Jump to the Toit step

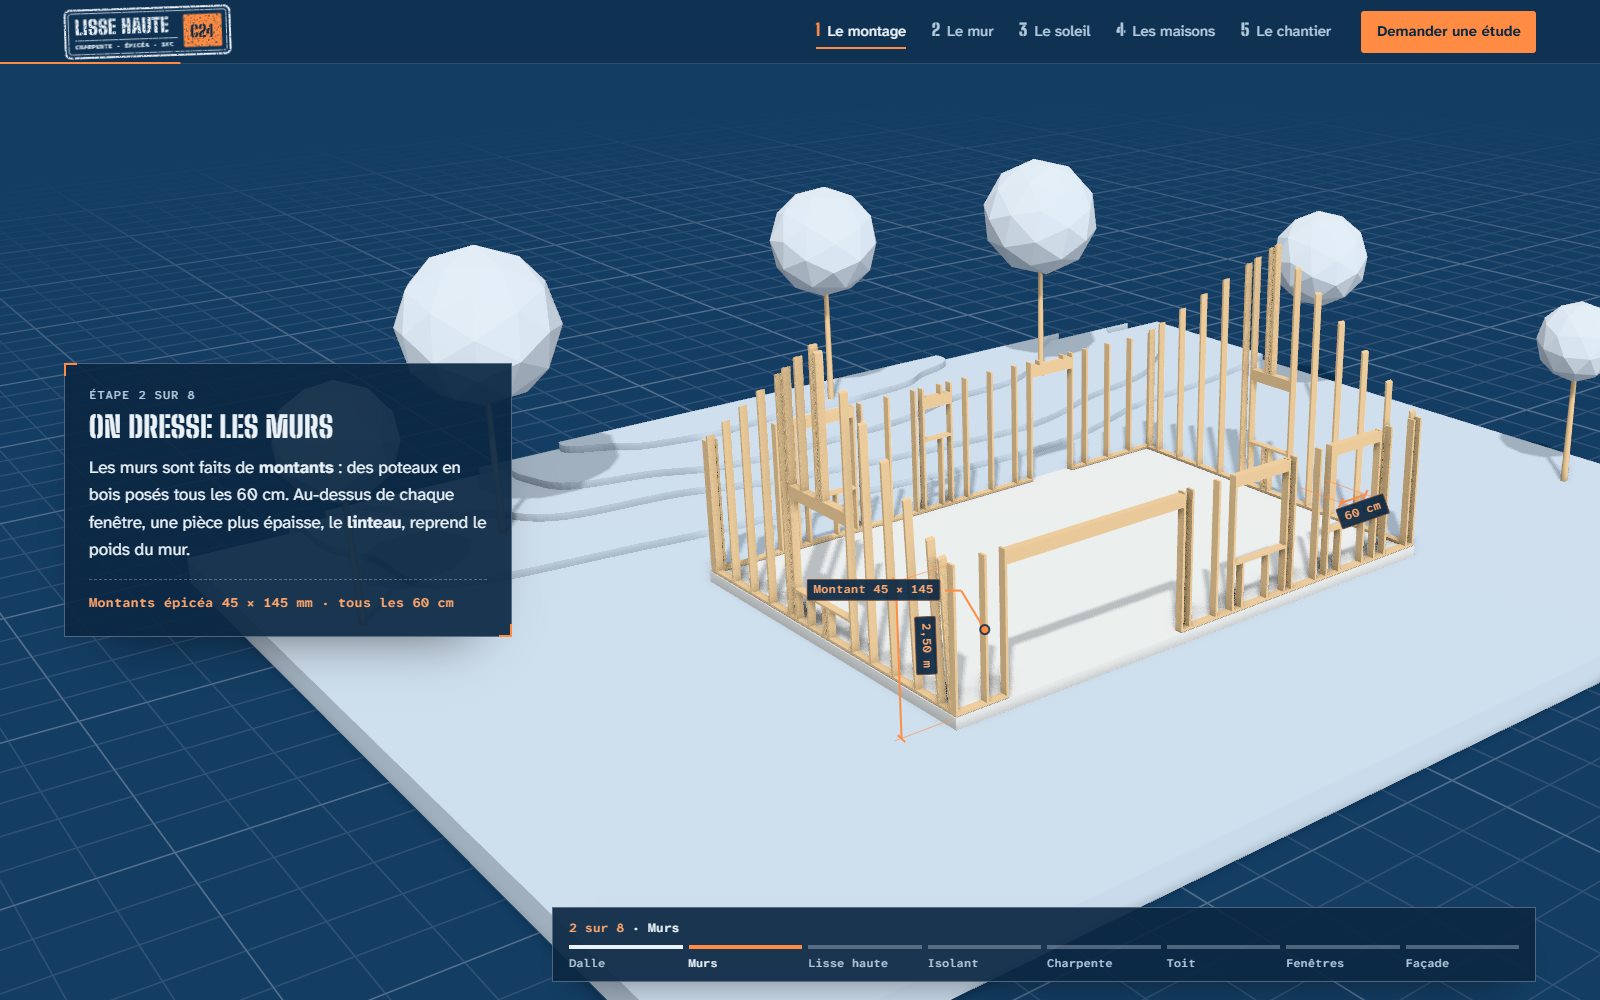tap(1223, 958)
